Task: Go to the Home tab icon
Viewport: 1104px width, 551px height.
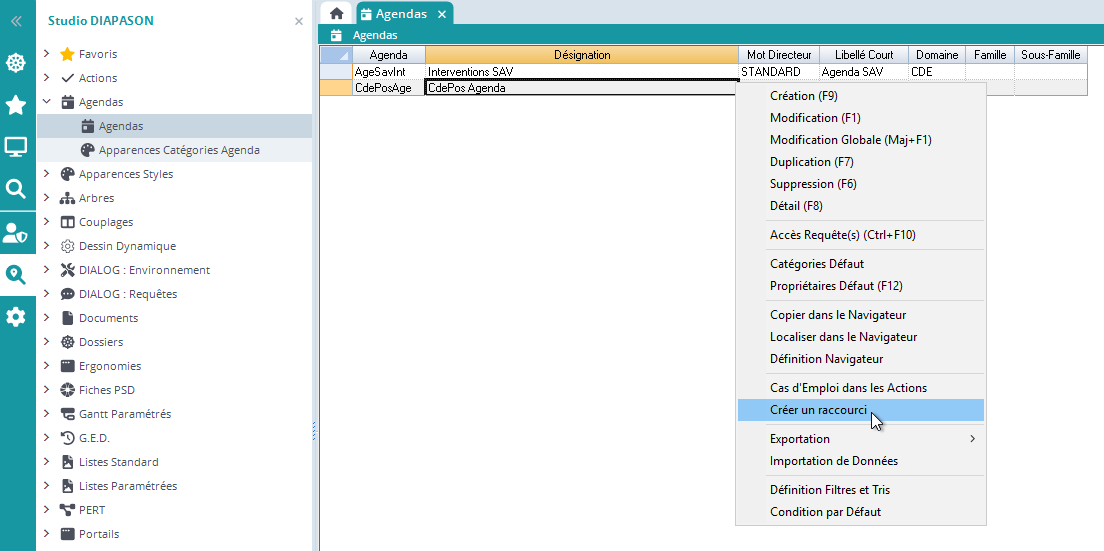Action: pos(337,13)
